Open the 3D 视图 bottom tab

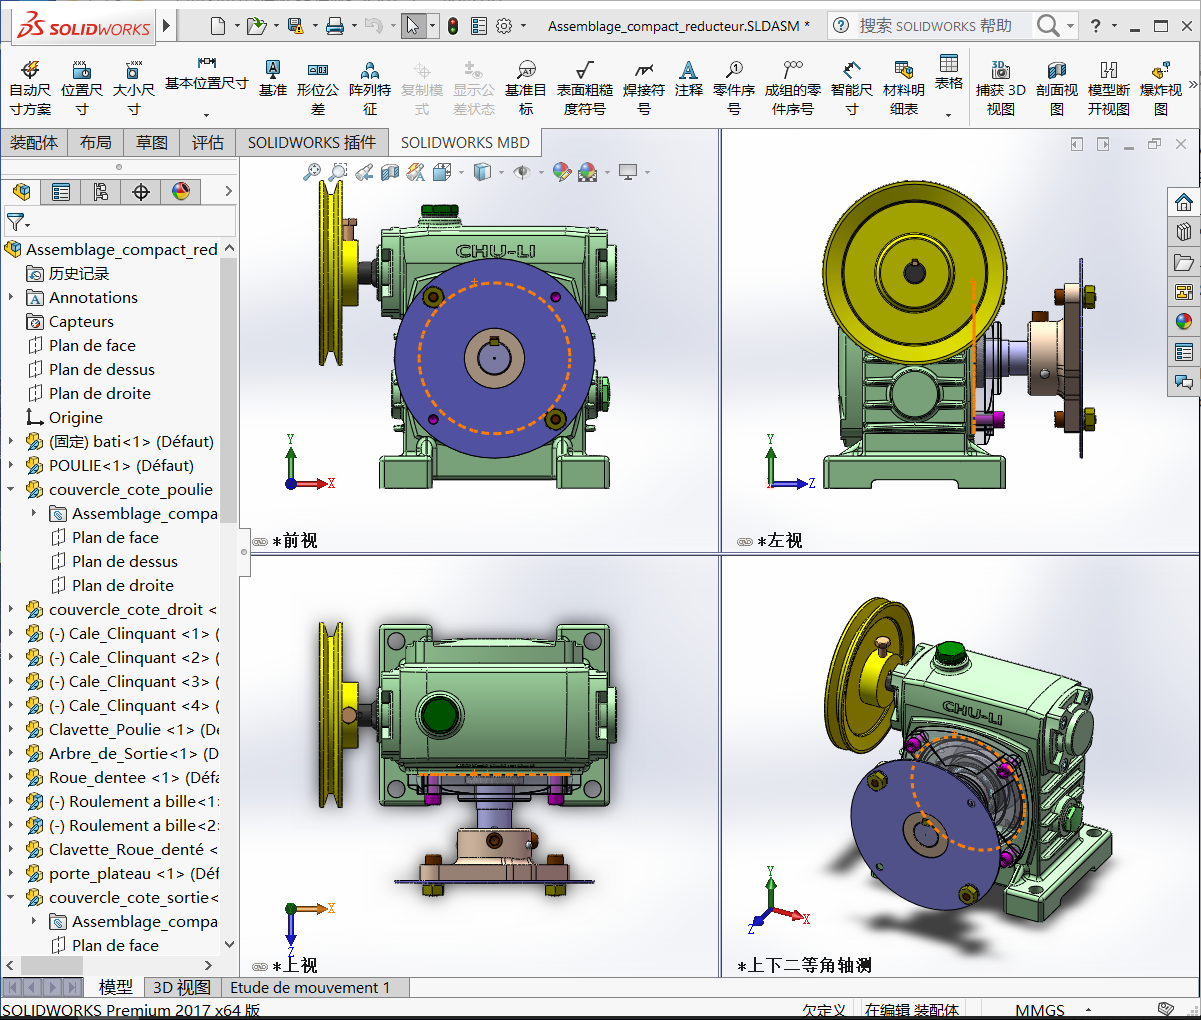[181, 987]
